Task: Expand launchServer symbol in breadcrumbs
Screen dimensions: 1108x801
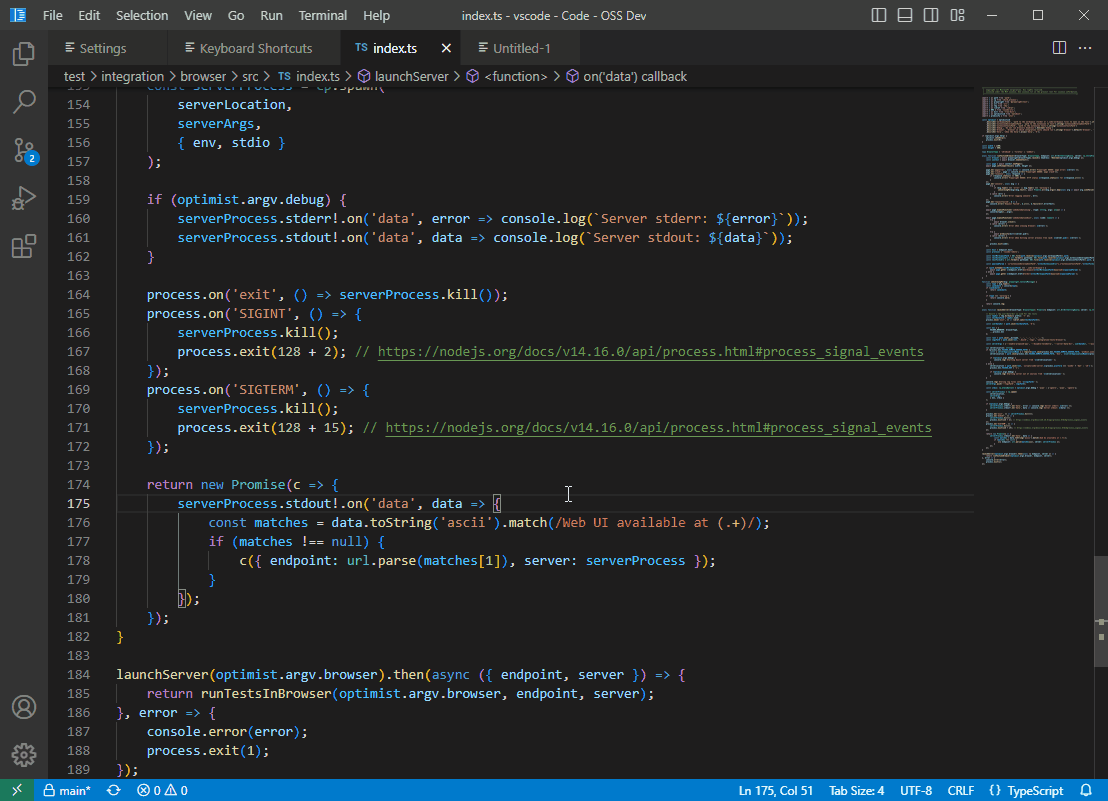Action: coord(408,76)
